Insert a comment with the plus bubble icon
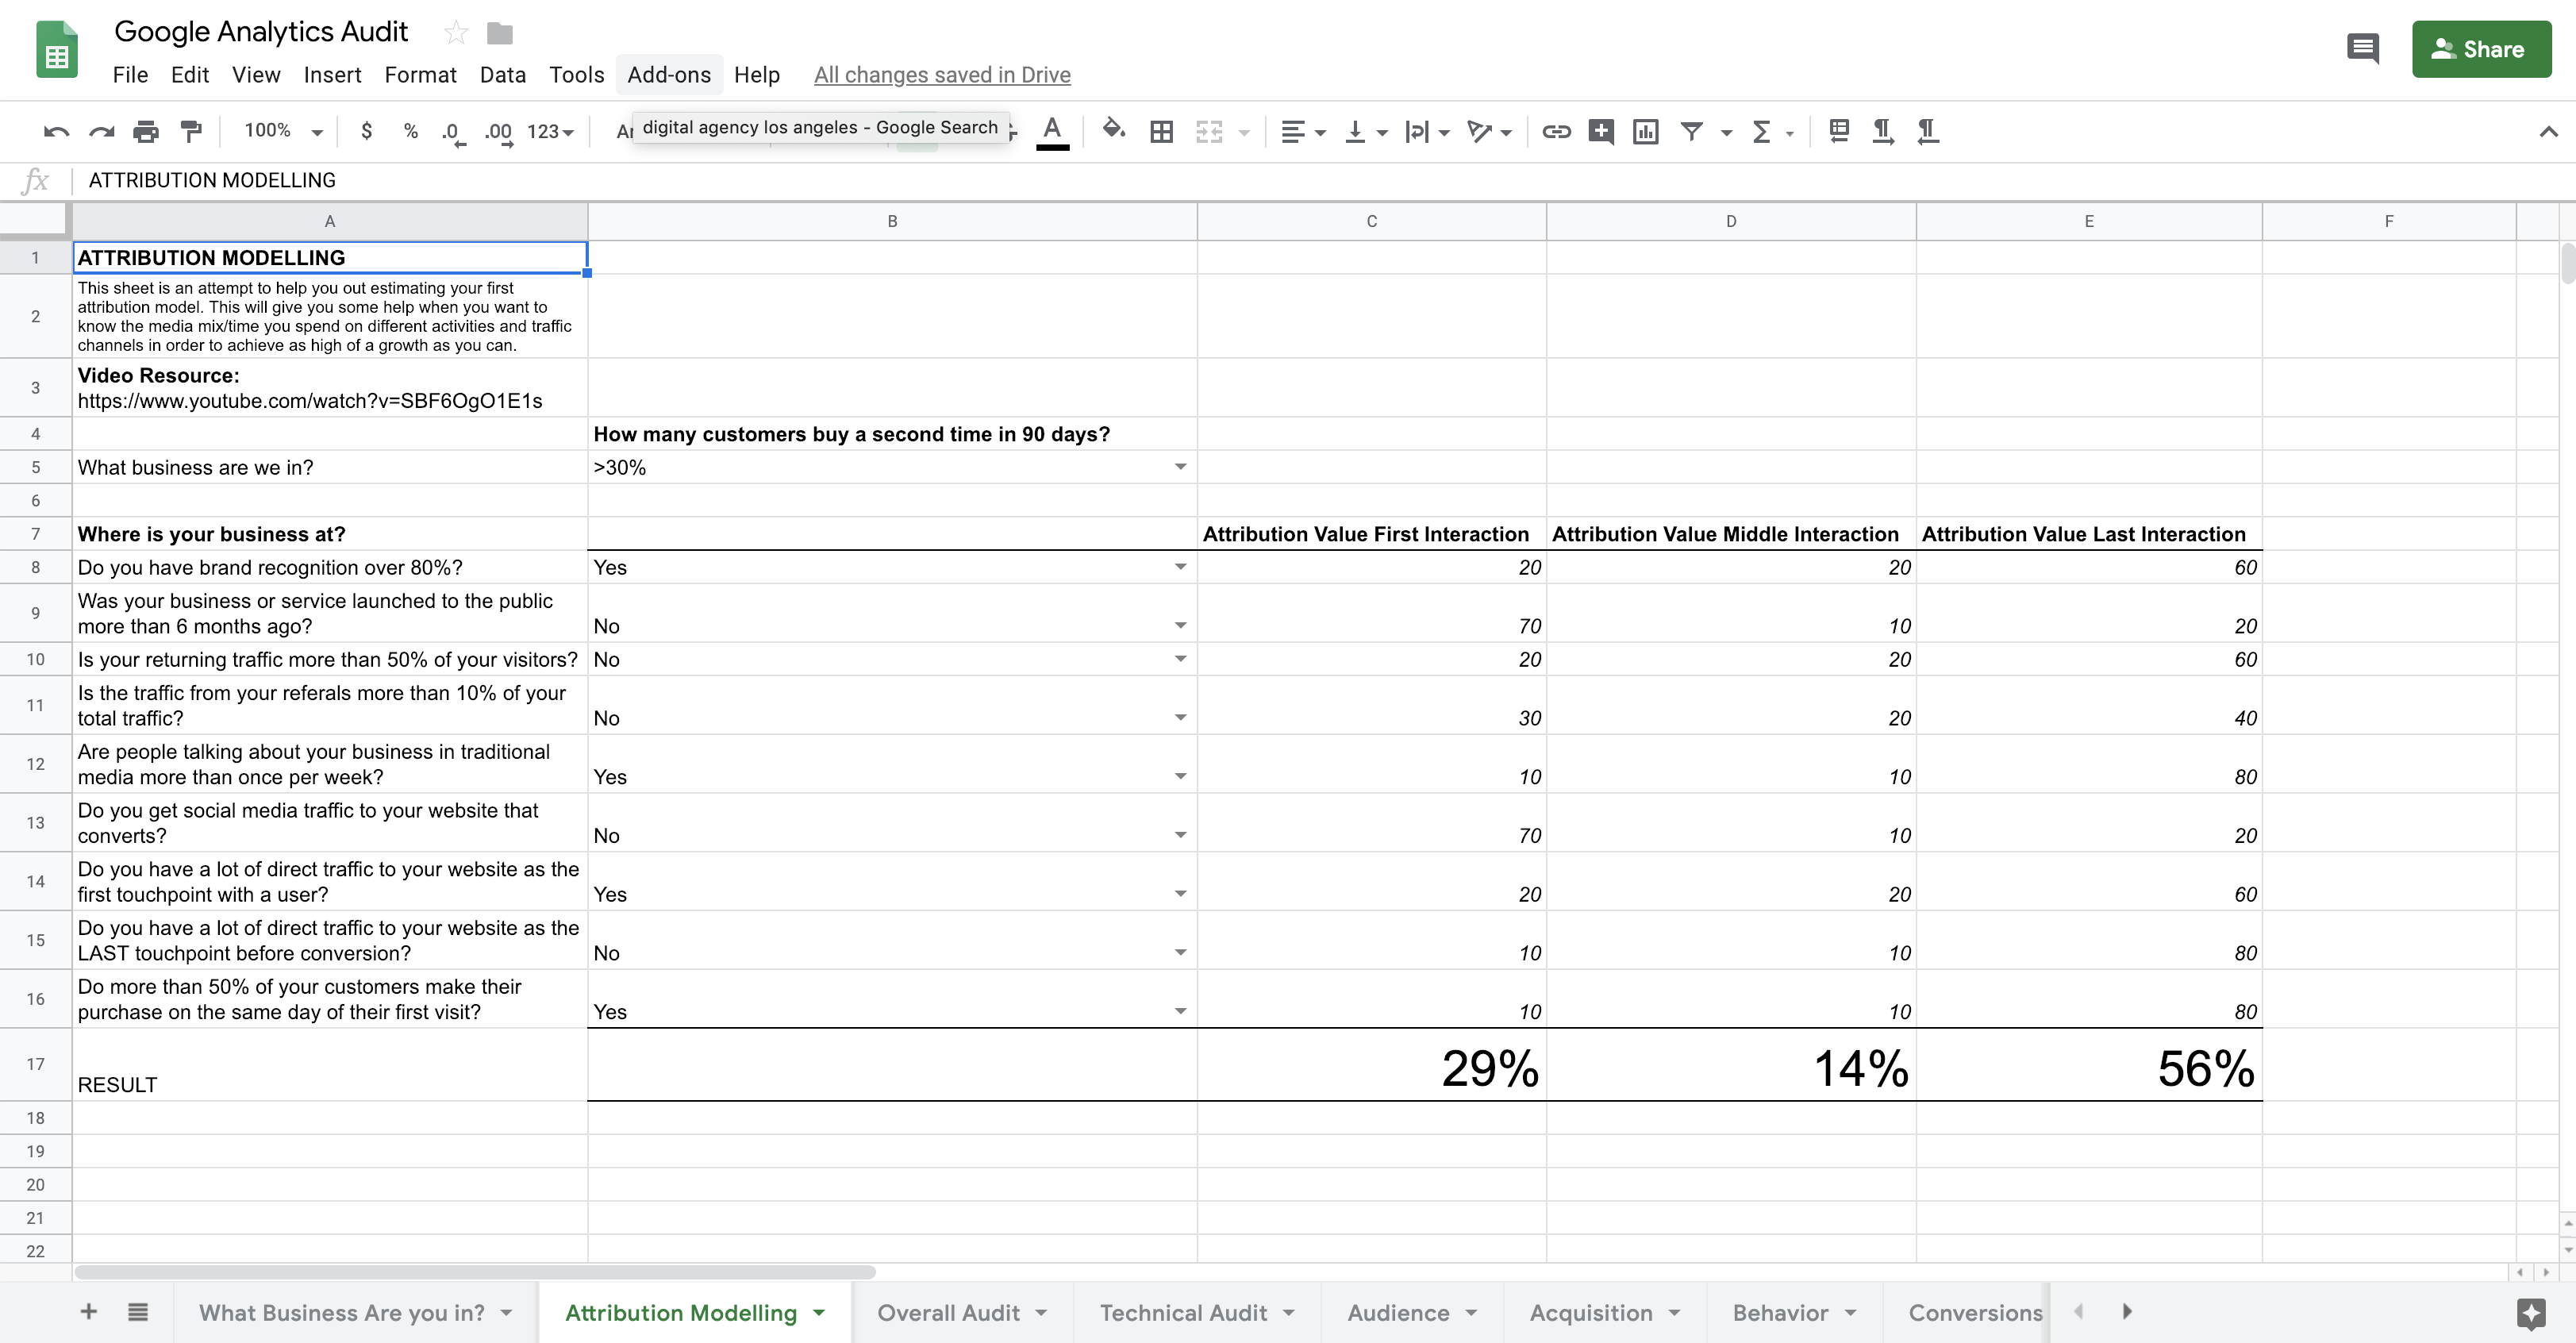2576x1343 pixels. pyautogui.click(x=1600, y=131)
